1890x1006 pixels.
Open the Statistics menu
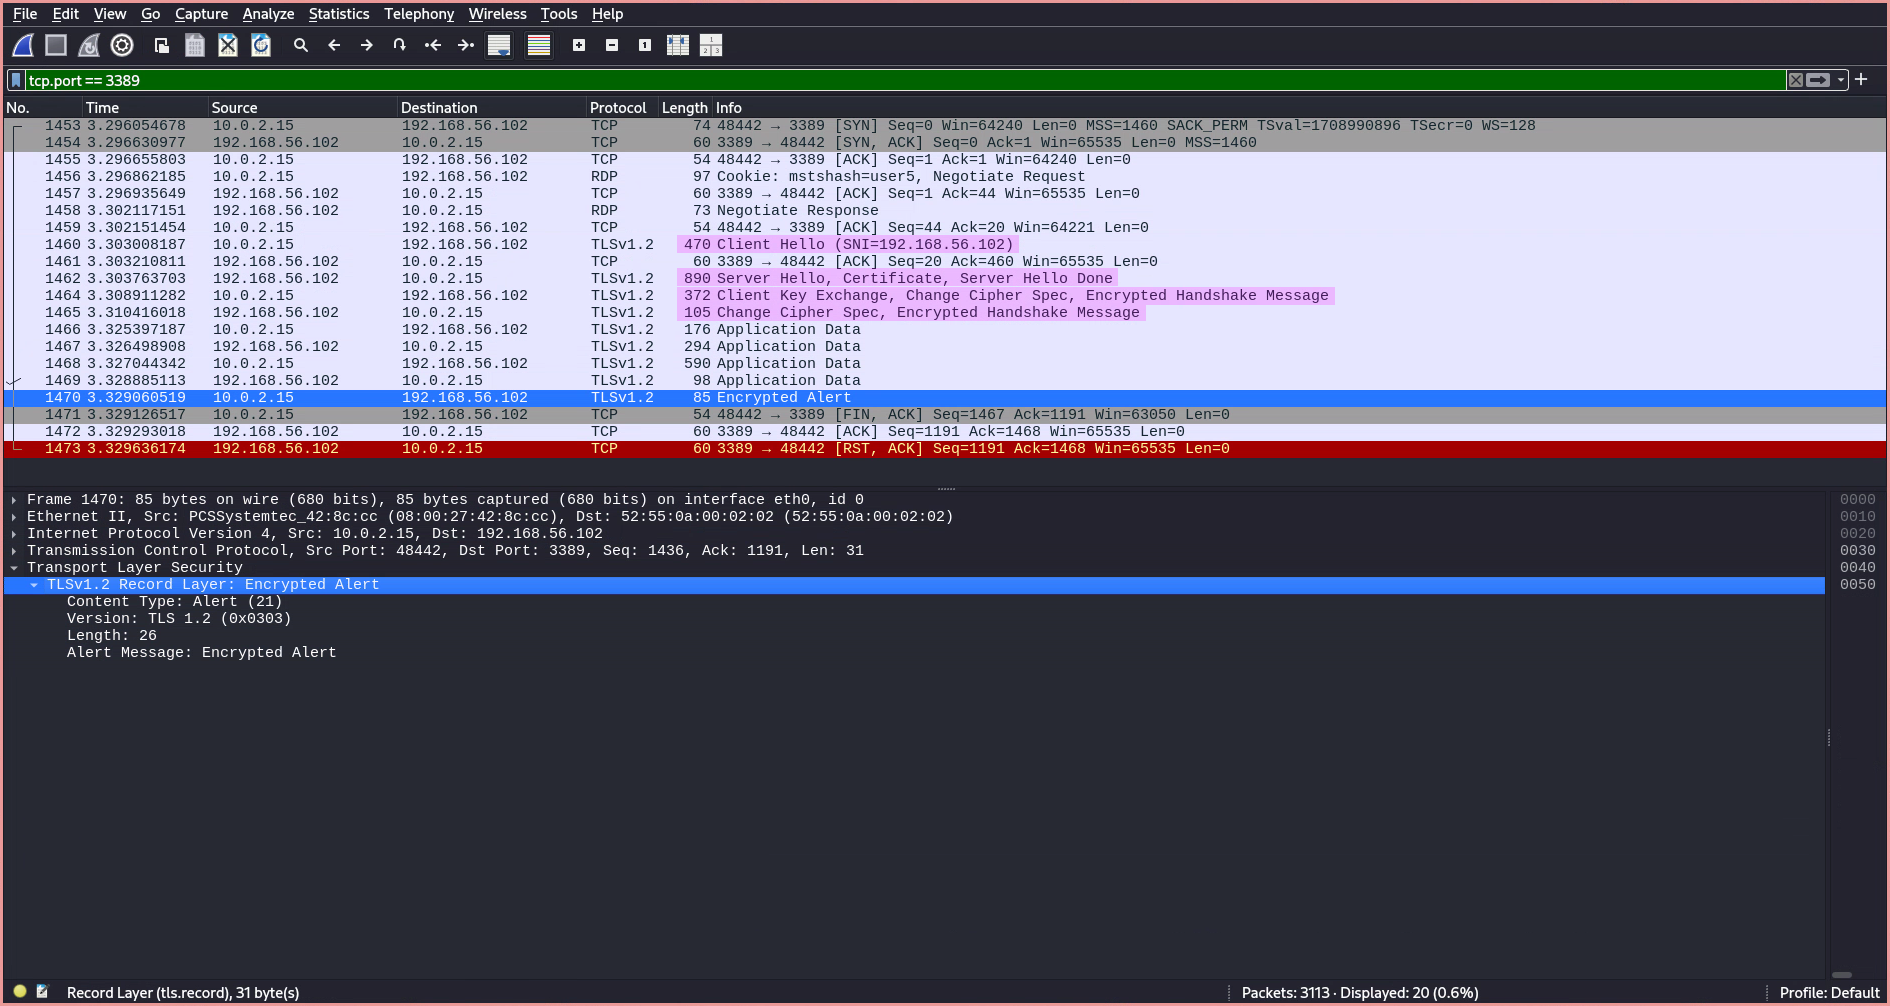(x=339, y=14)
